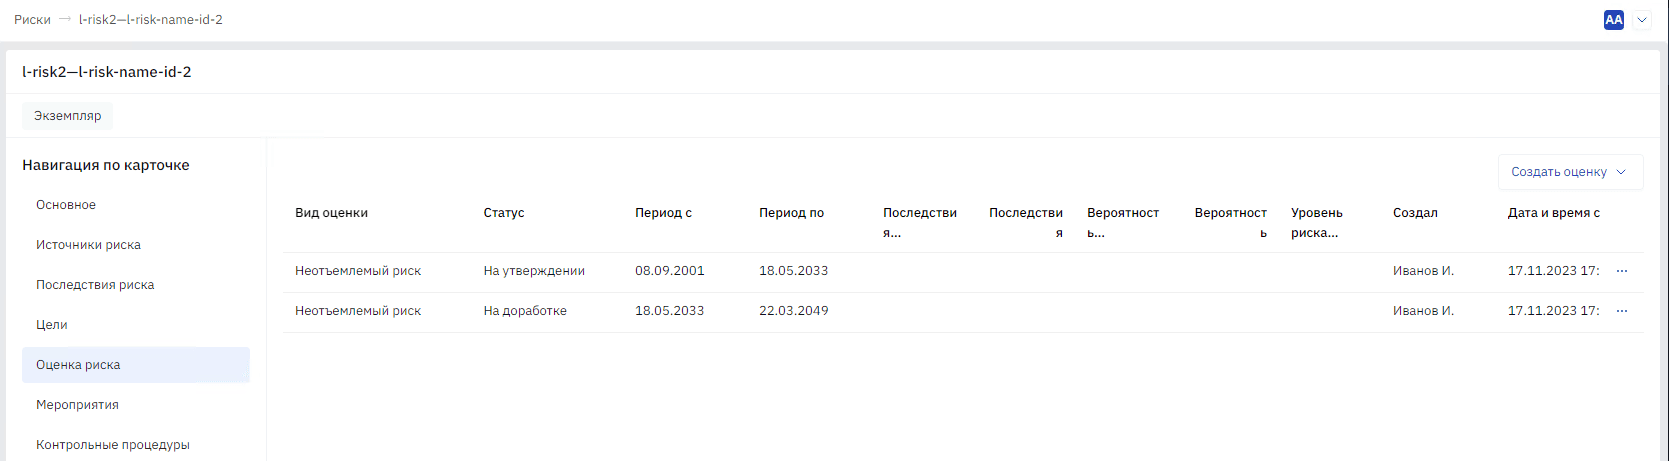Go to Риски breadcrumb
This screenshot has width=1669, height=461.
tap(32, 20)
